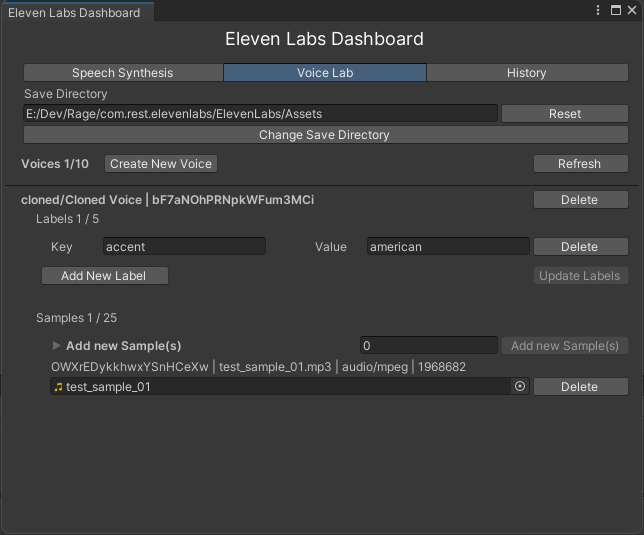Image resolution: width=644 pixels, height=535 pixels.
Task: Focus the Key field containing accent
Action: (184, 247)
